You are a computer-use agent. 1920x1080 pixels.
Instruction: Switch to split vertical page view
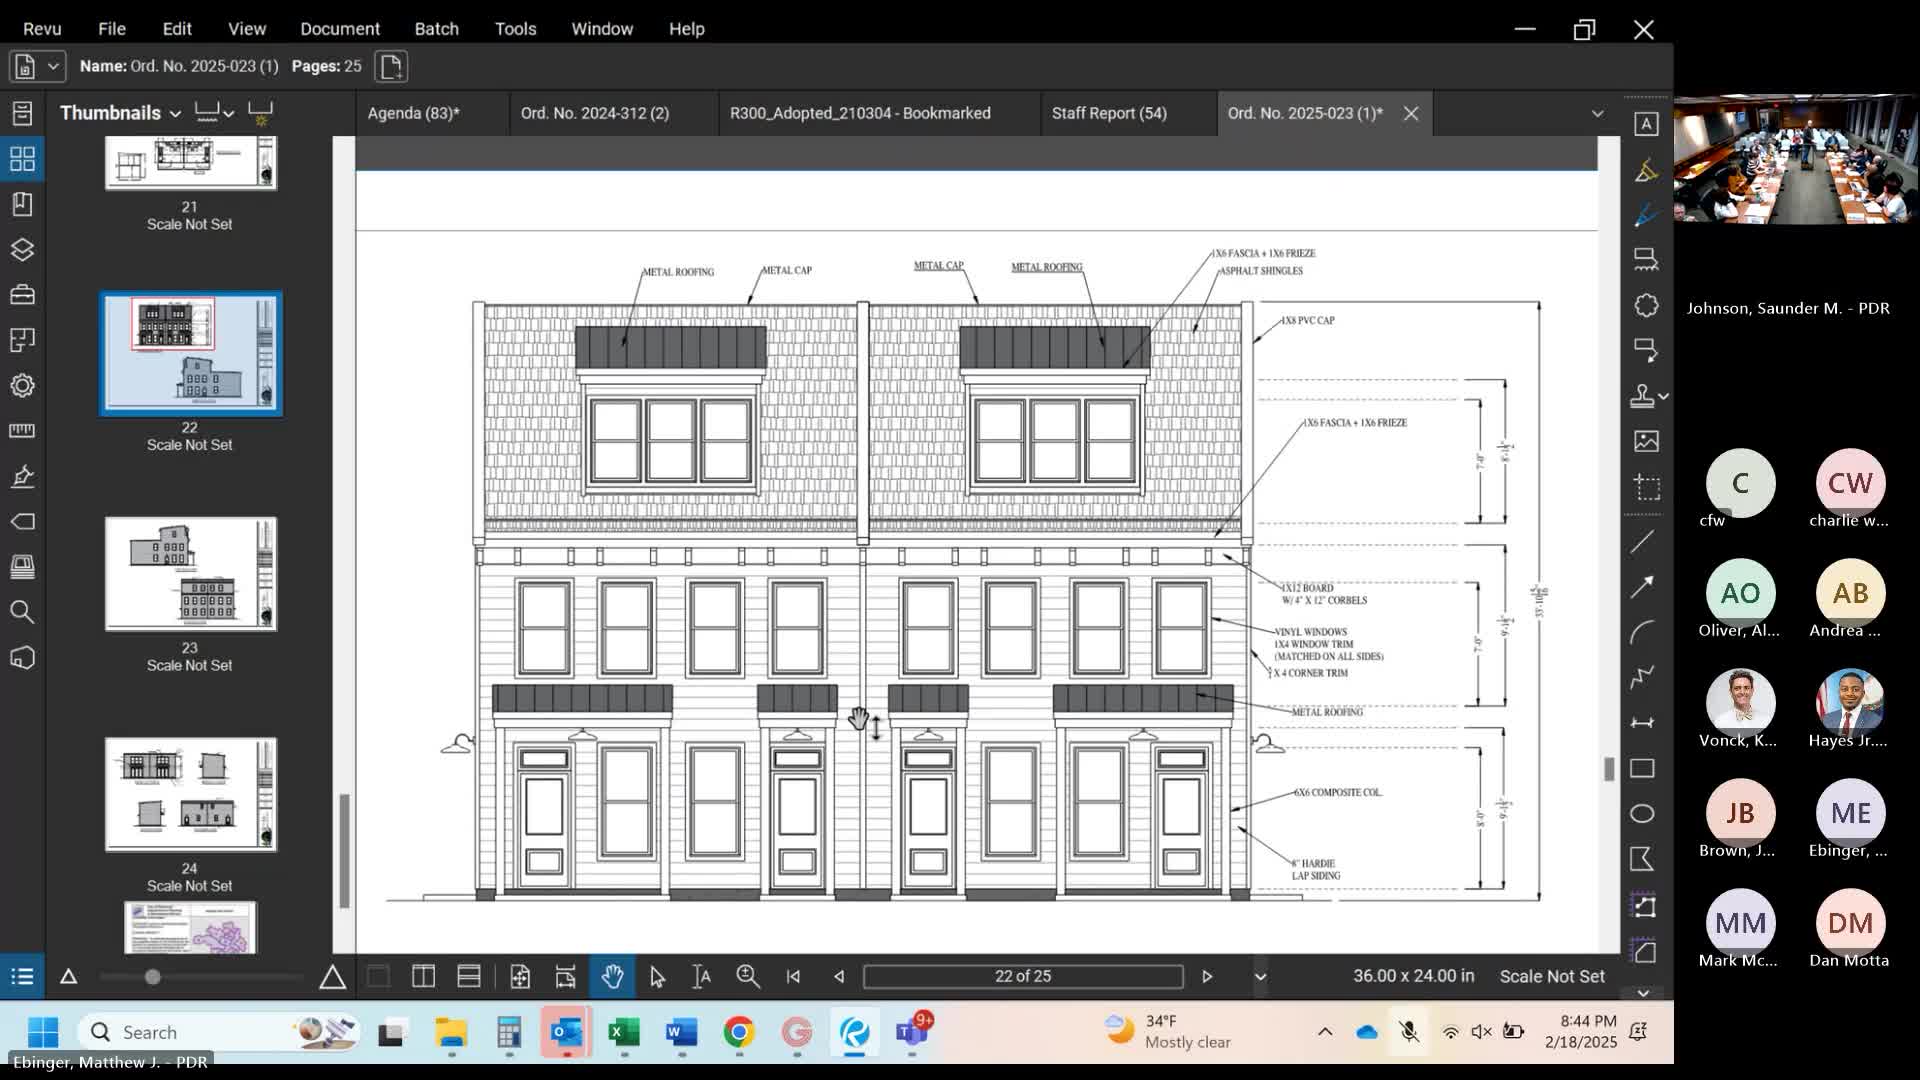[424, 977]
